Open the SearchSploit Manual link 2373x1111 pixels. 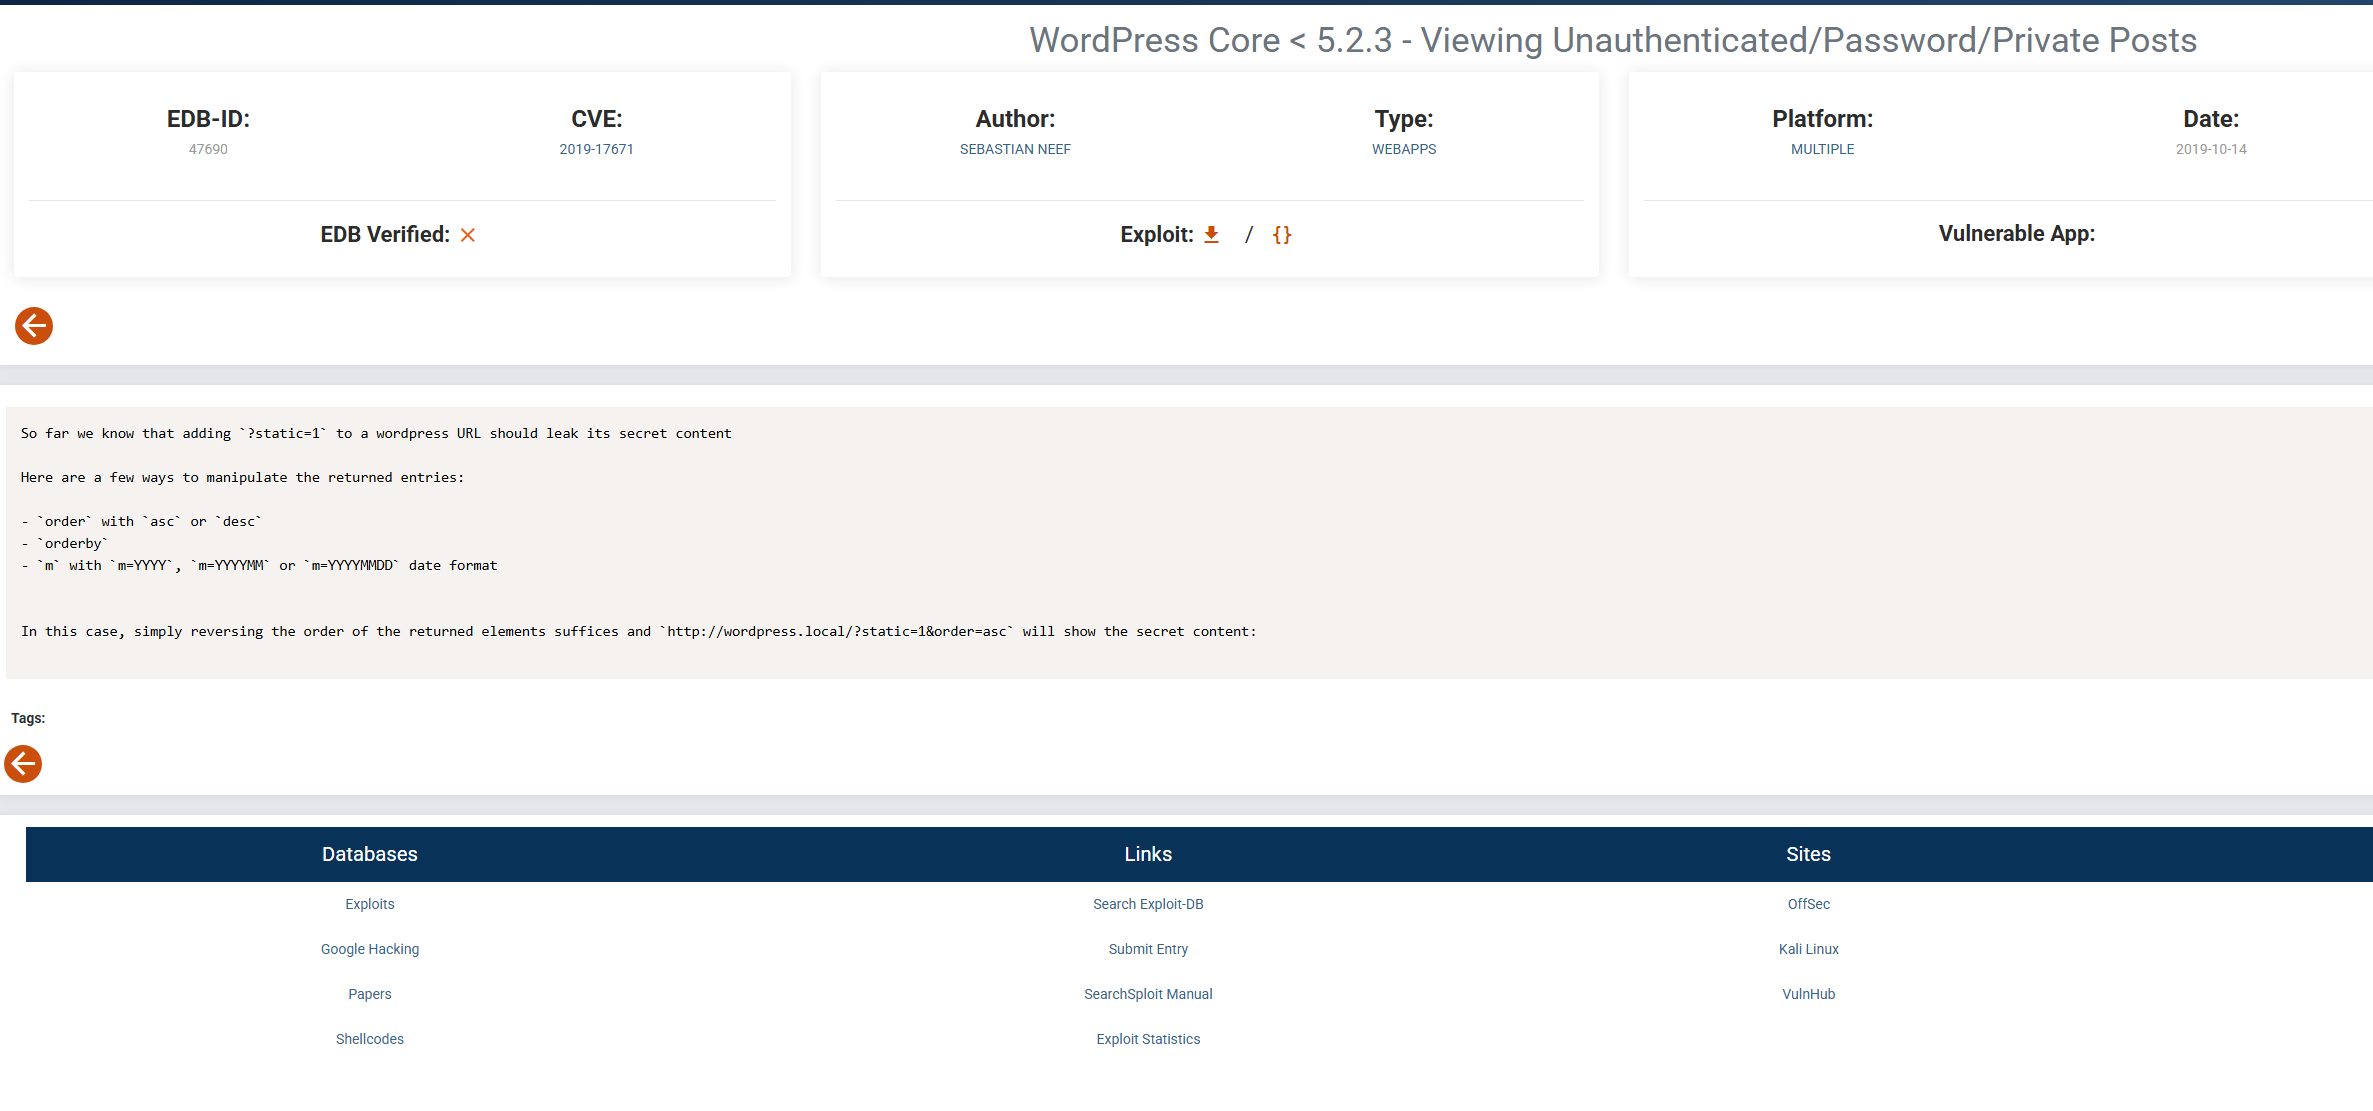coord(1148,994)
